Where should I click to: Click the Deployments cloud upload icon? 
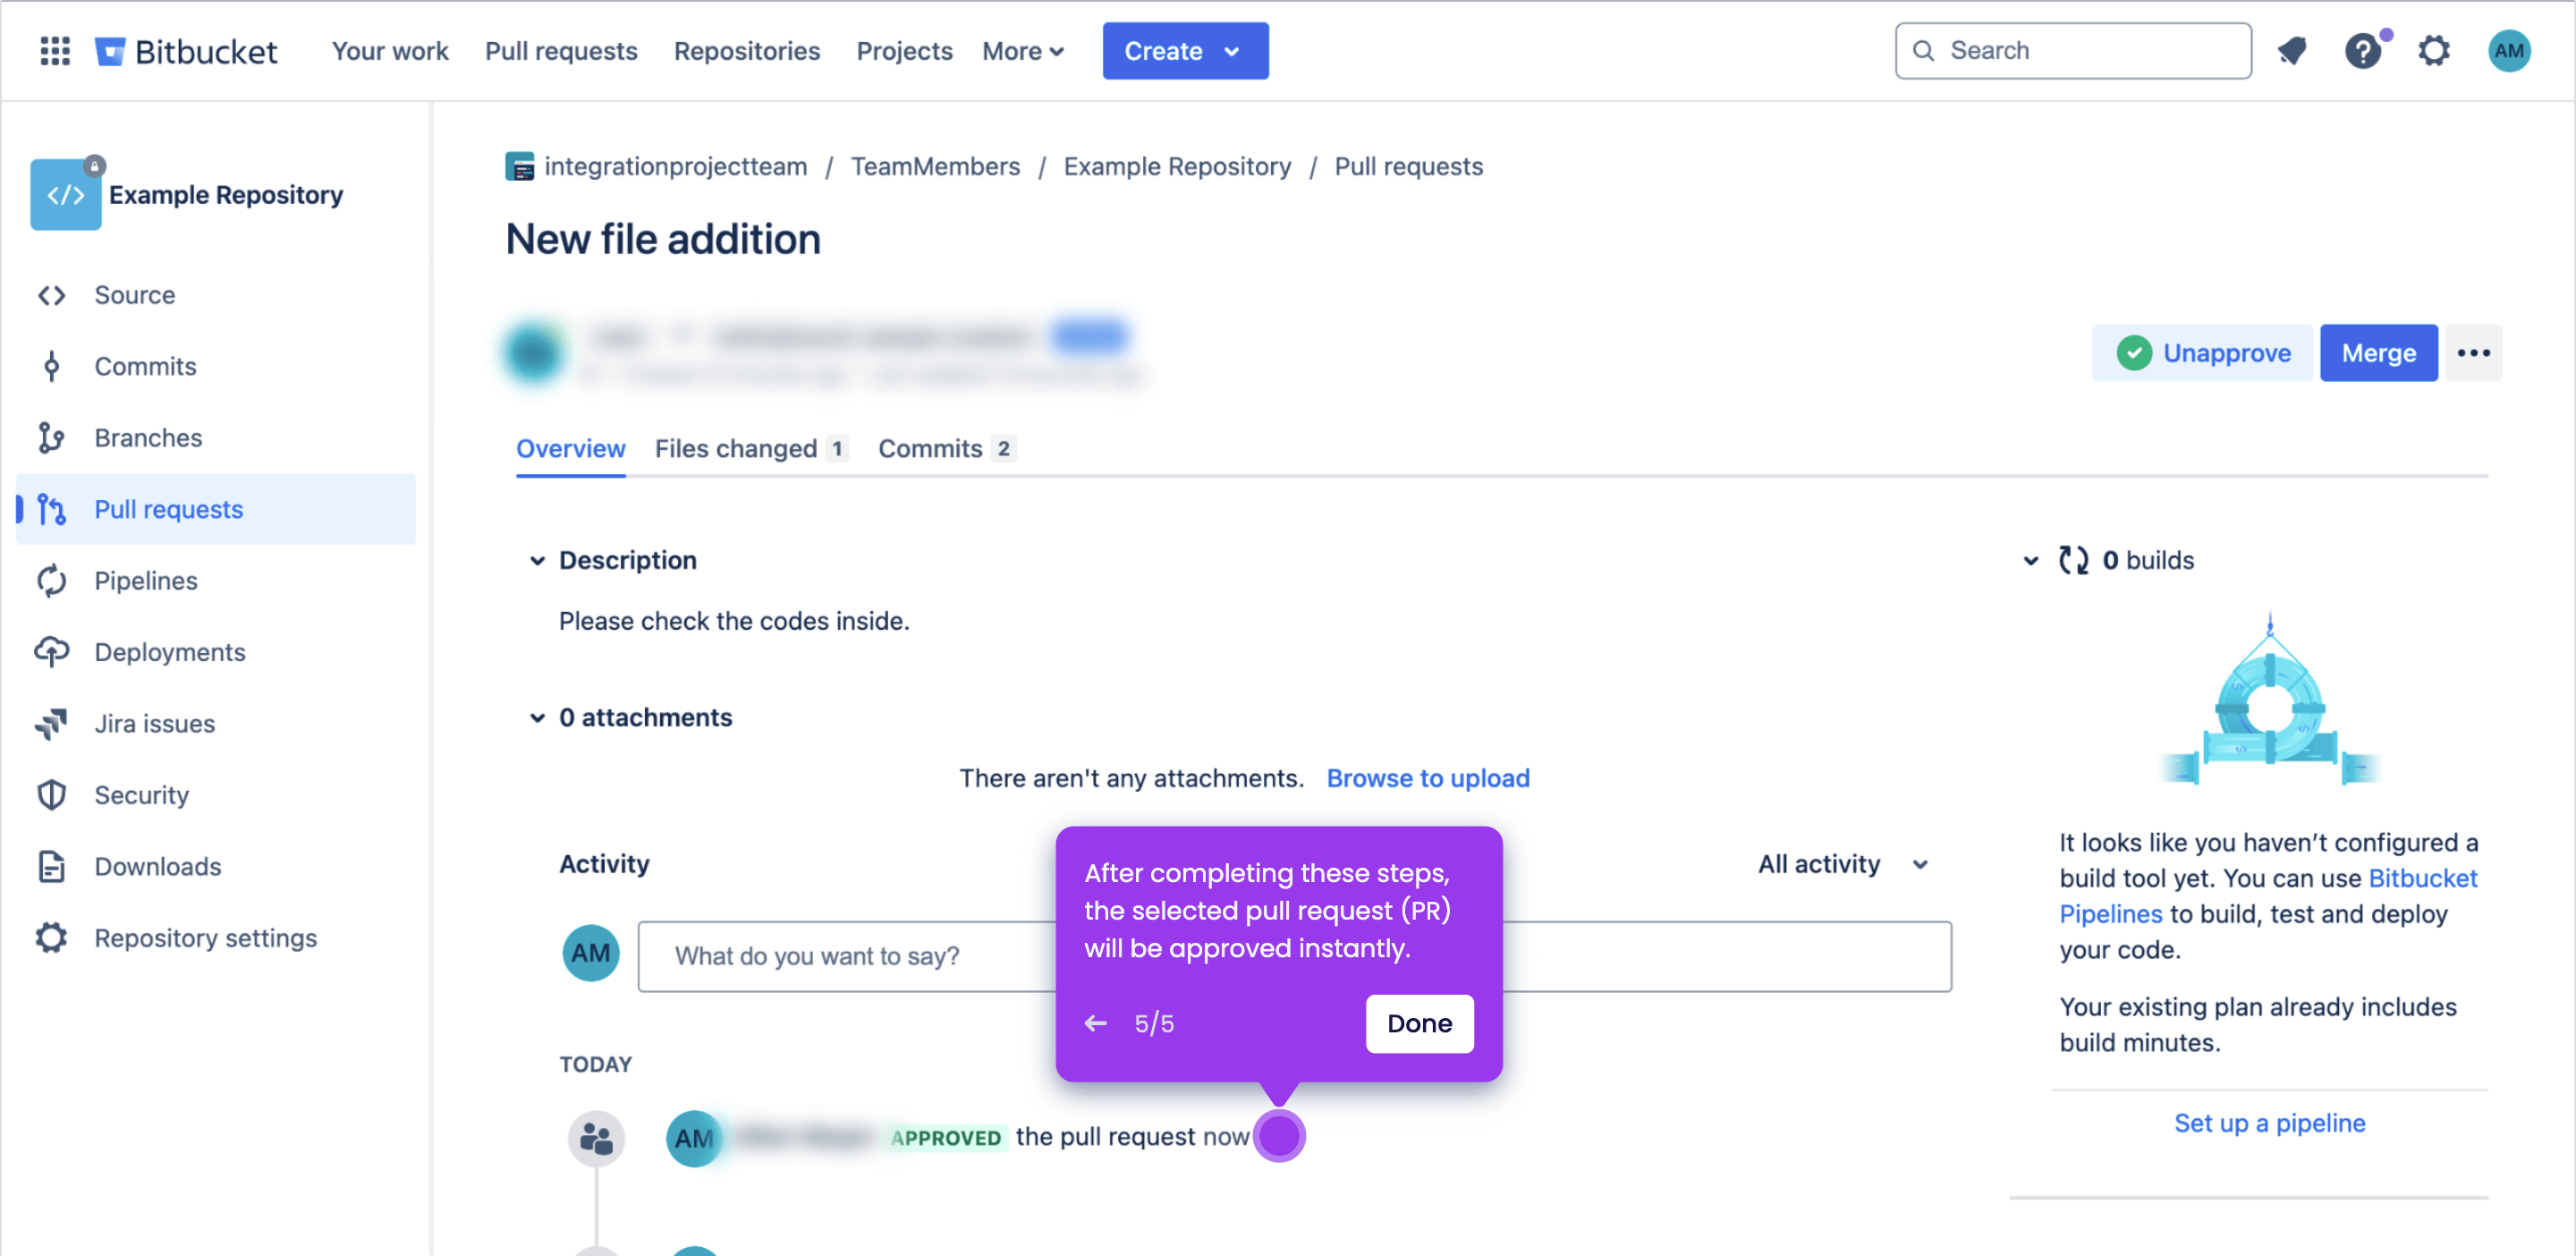point(52,652)
